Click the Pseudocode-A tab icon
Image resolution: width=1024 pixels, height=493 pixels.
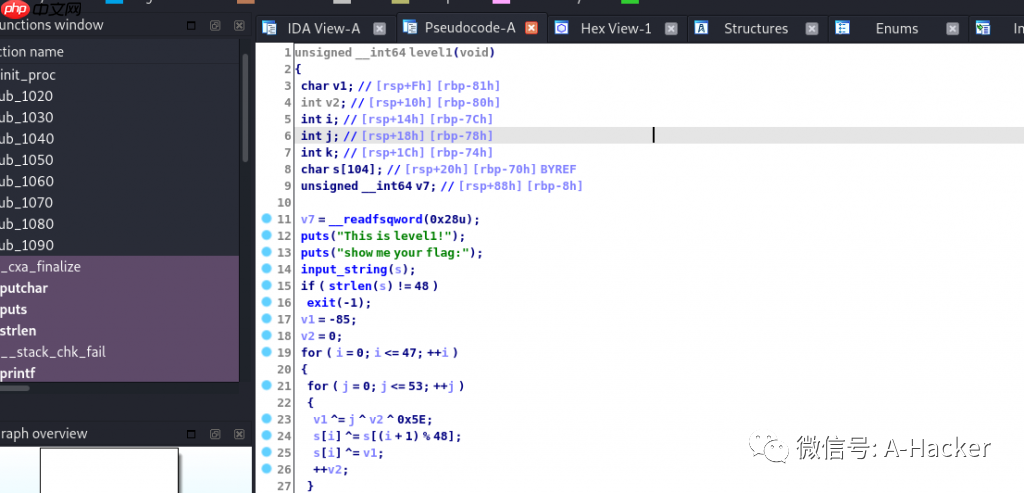tap(409, 27)
